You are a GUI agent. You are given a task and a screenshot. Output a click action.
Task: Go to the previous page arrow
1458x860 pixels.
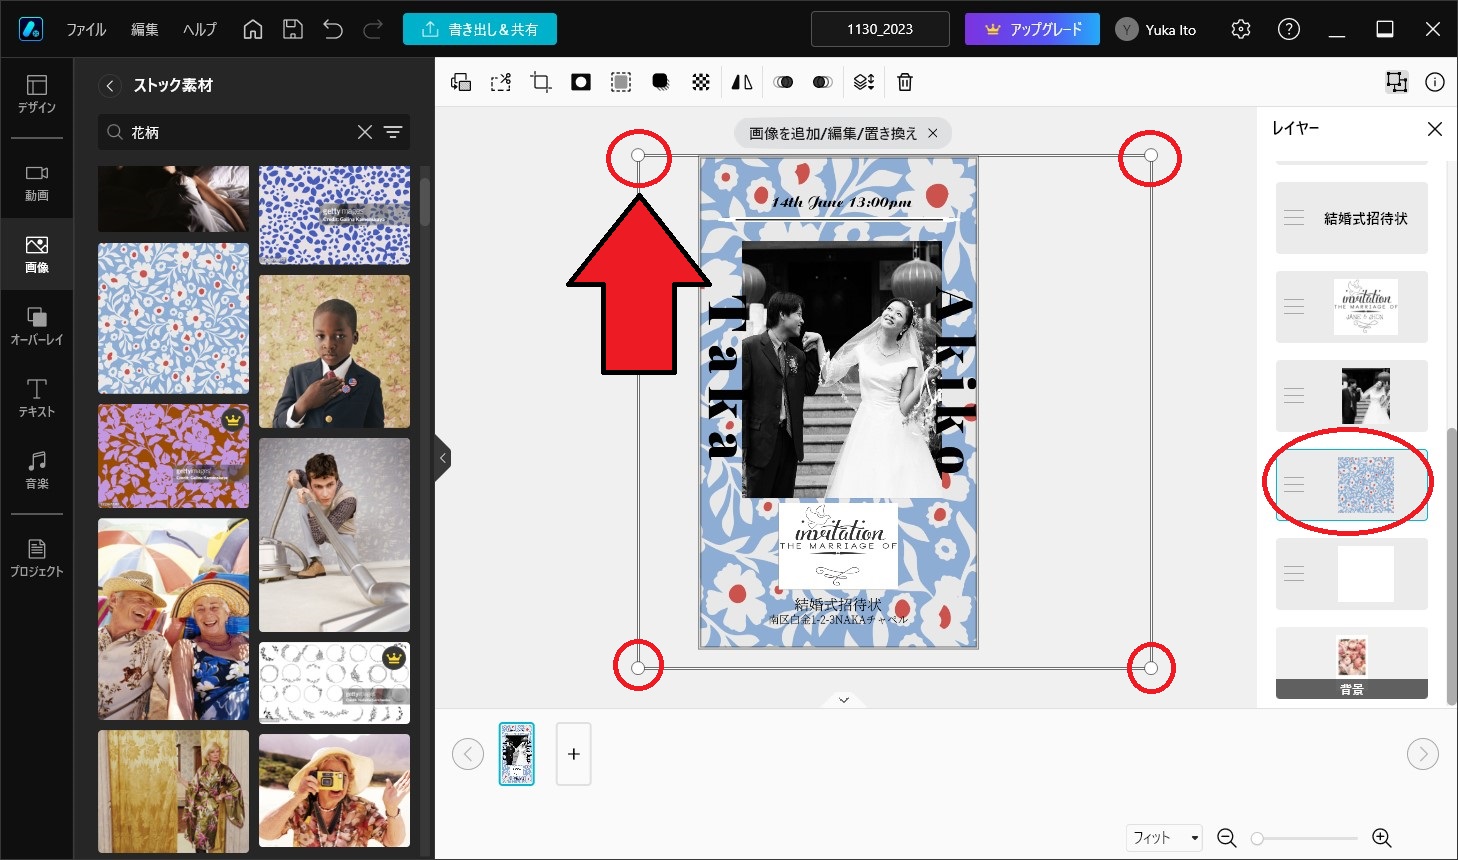pyautogui.click(x=468, y=754)
